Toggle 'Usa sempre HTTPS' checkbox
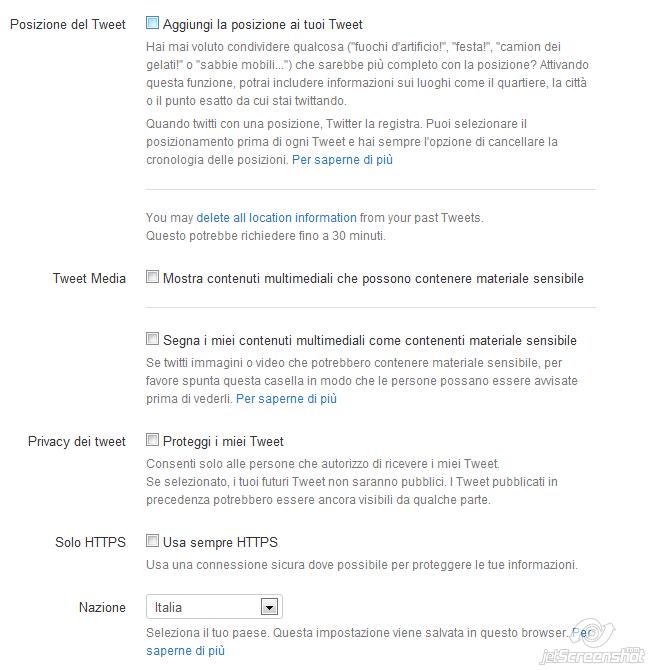 152,541
